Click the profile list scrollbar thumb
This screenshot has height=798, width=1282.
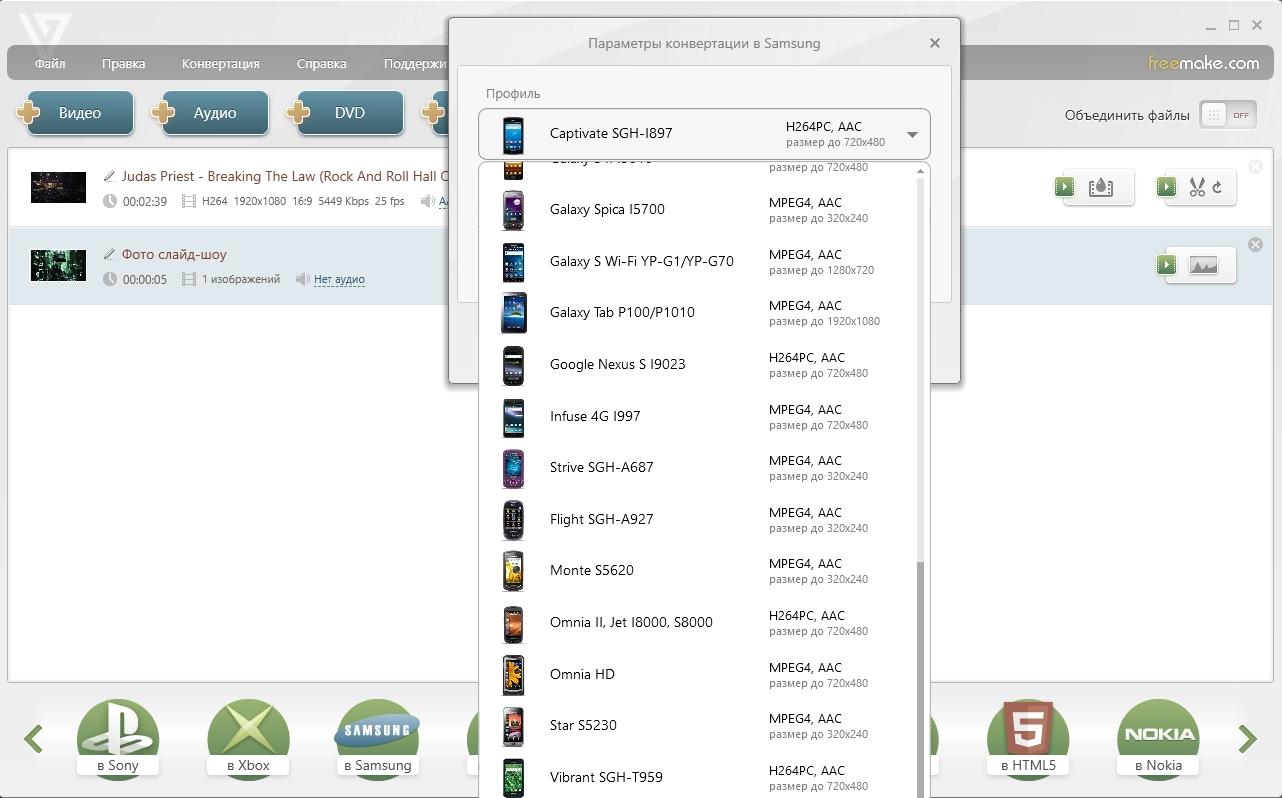click(921, 680)
